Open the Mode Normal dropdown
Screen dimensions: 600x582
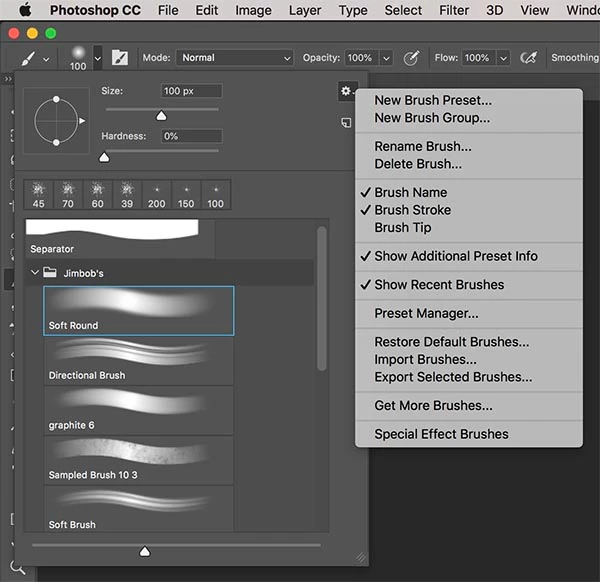(x=235, y=58)
